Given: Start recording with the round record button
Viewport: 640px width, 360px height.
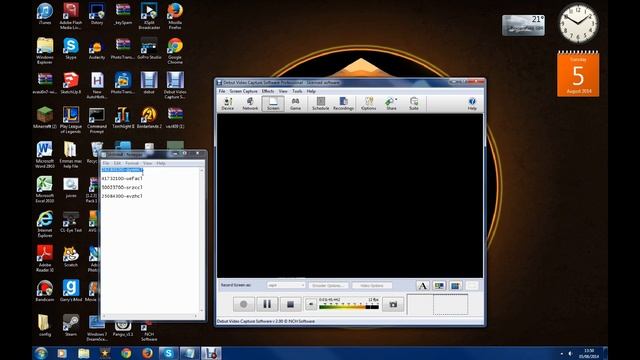Looking at the screenshot, I should [244, 304].
